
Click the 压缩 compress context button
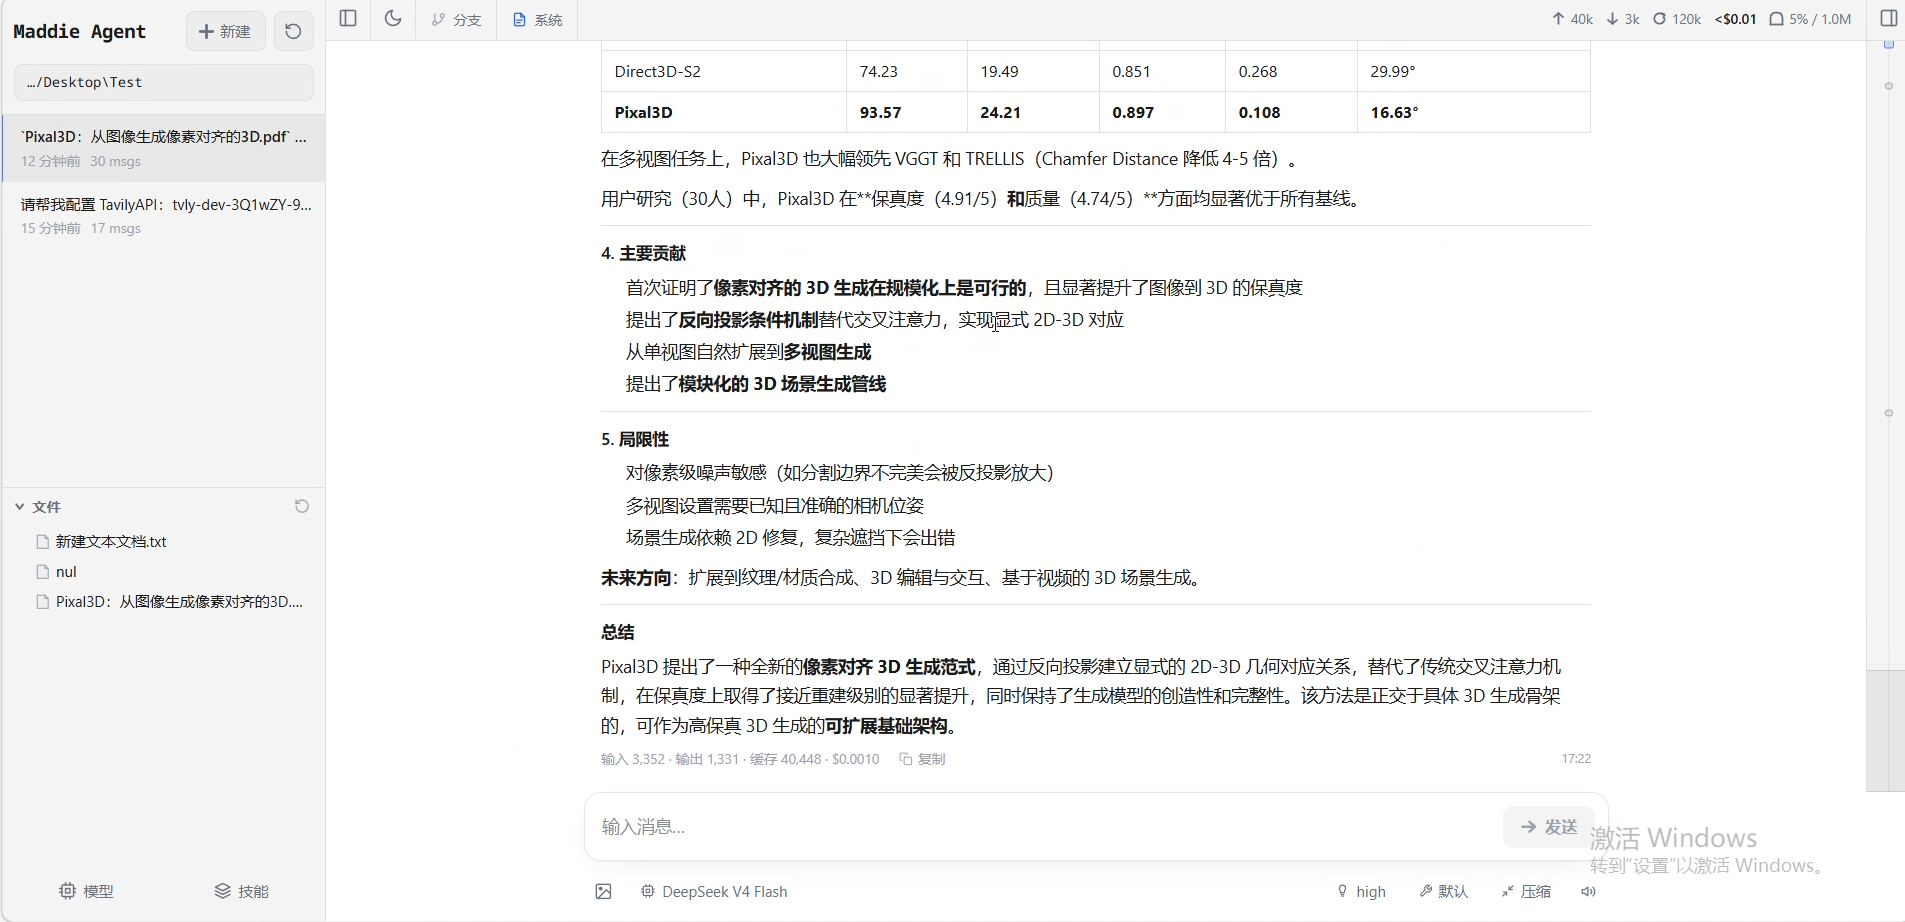point(1526,891)
